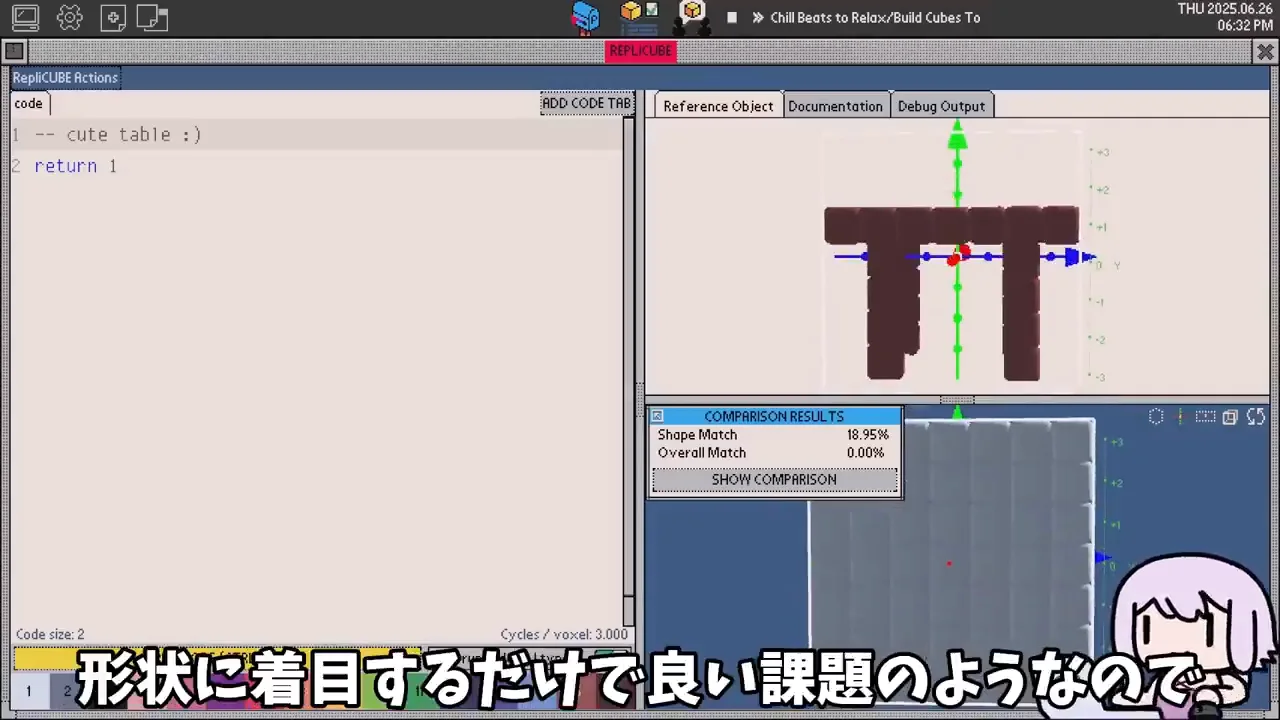Click the 'return 1' code line
Image resolution: width=1280 pixels, height=720 pixels.
click(76, 166)
